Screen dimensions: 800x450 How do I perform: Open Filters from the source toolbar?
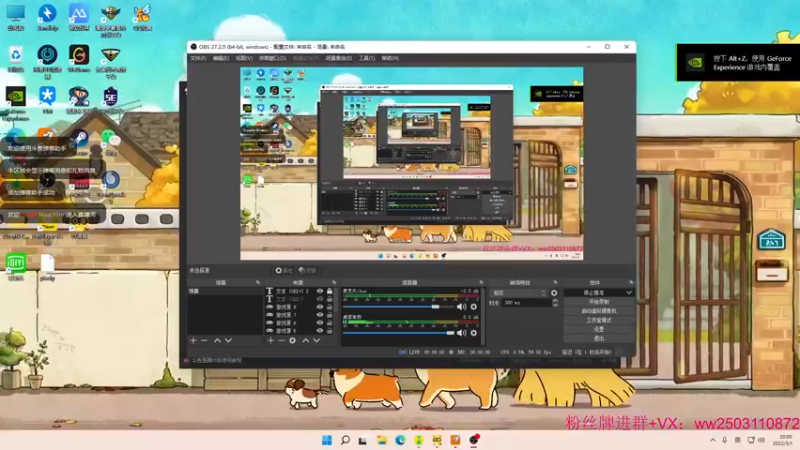pyautogui.click(x=308, y=270)
